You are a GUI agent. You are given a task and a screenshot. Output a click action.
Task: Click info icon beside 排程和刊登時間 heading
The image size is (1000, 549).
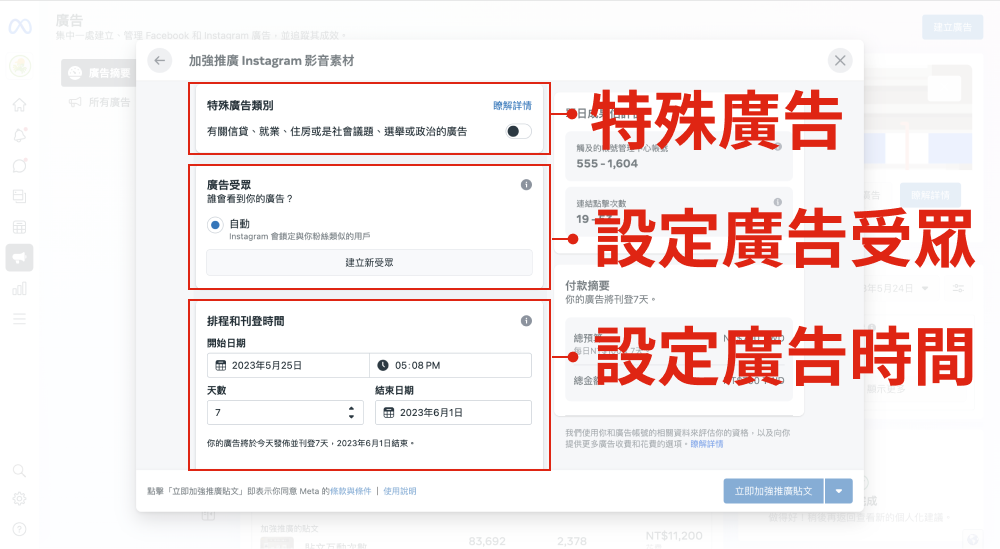526,321
